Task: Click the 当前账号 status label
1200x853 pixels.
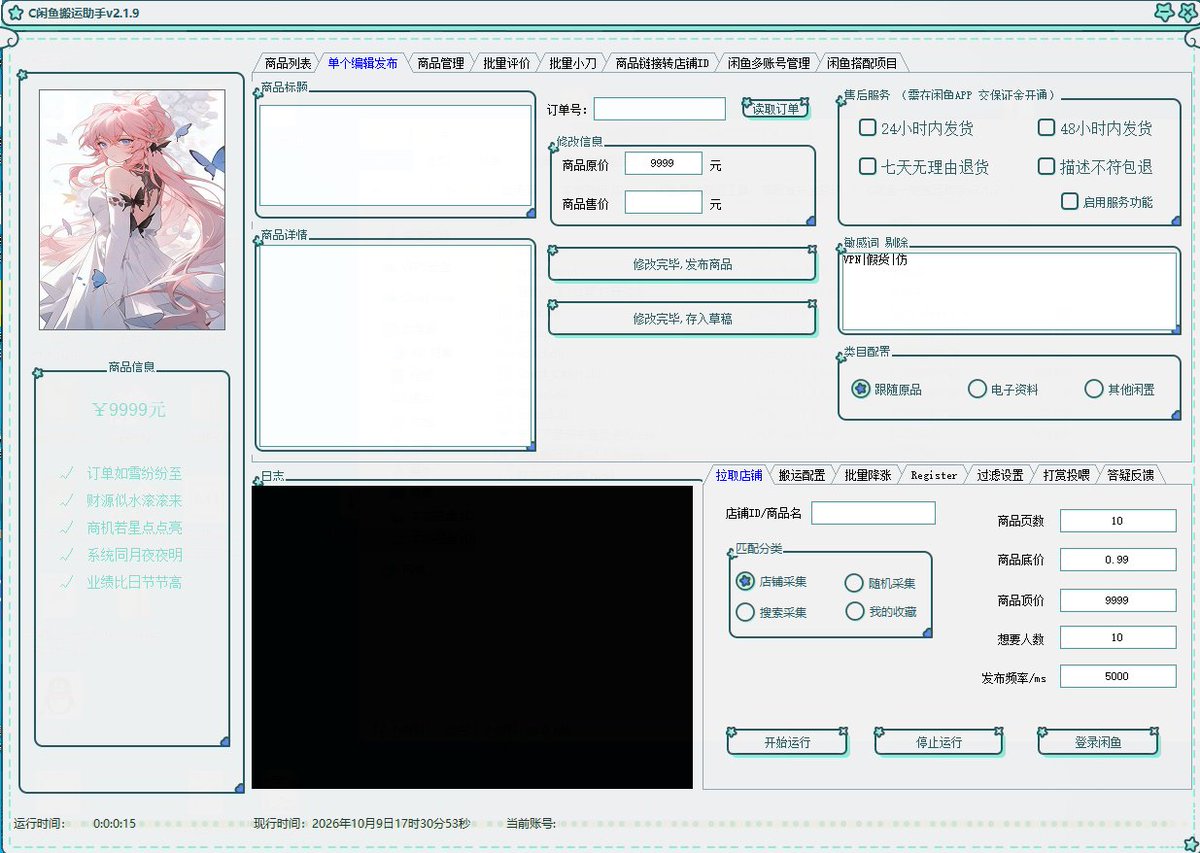Action: pyautogui.click(x=531, y=824)
